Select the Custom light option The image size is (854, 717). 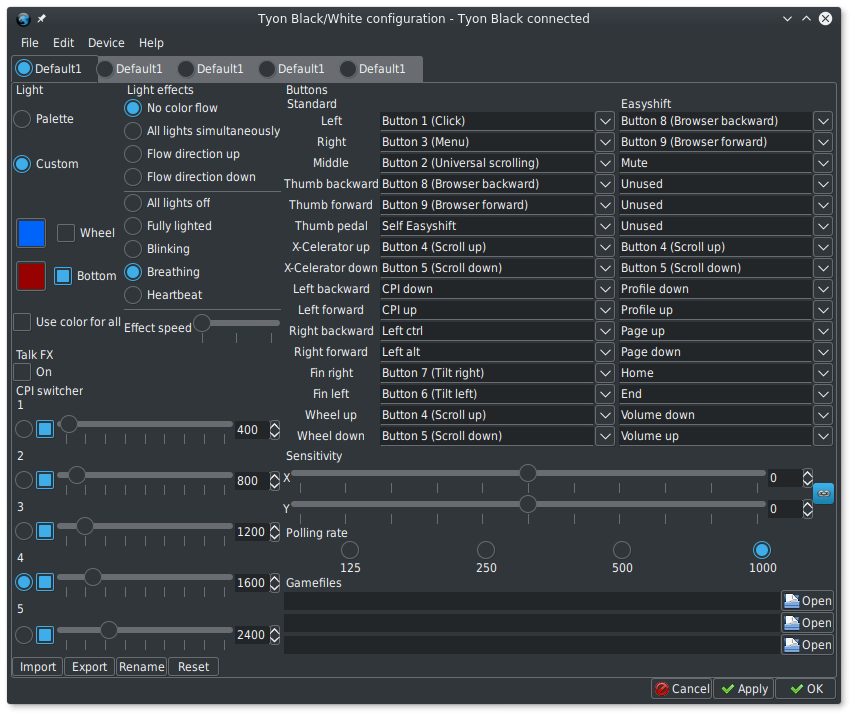coord(47,164)
